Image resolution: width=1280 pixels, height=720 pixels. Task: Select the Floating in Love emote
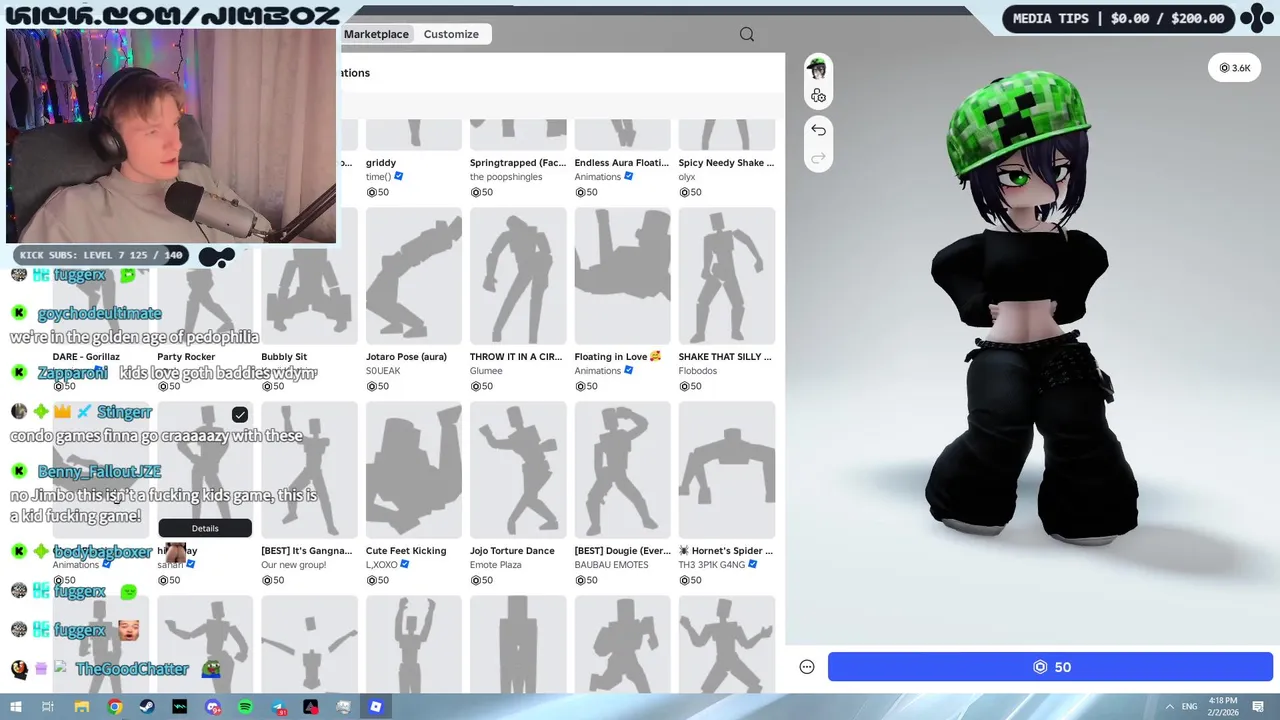(x=622, y=275)
